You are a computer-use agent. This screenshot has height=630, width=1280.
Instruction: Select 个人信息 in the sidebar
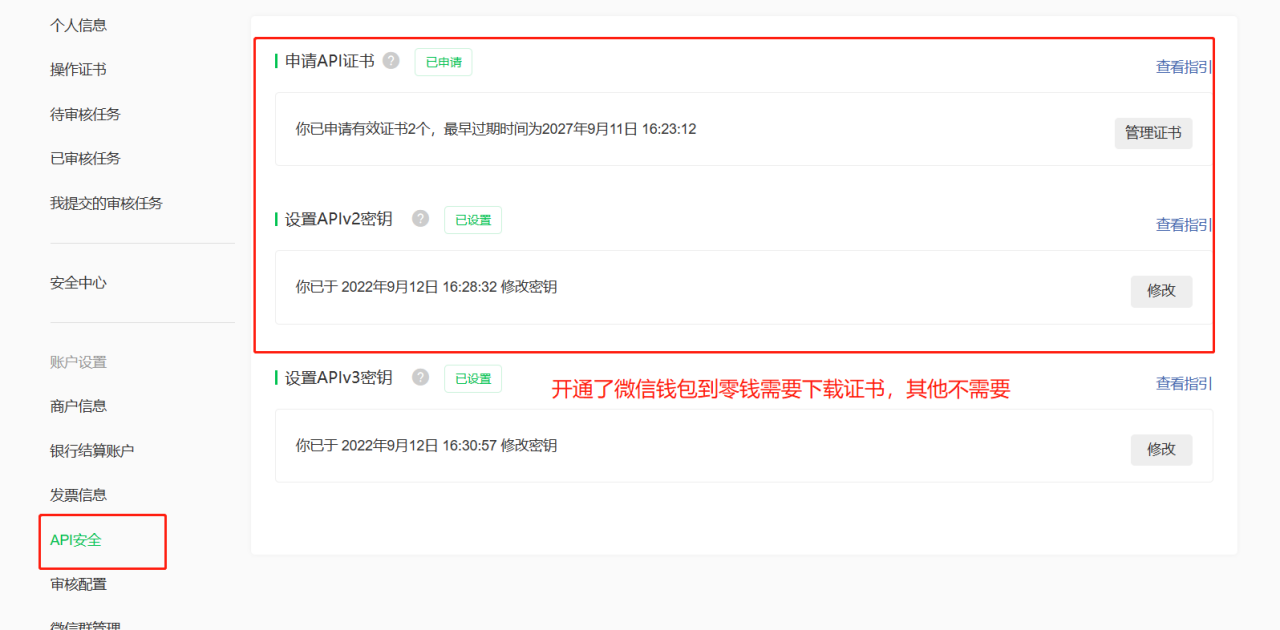78,25
